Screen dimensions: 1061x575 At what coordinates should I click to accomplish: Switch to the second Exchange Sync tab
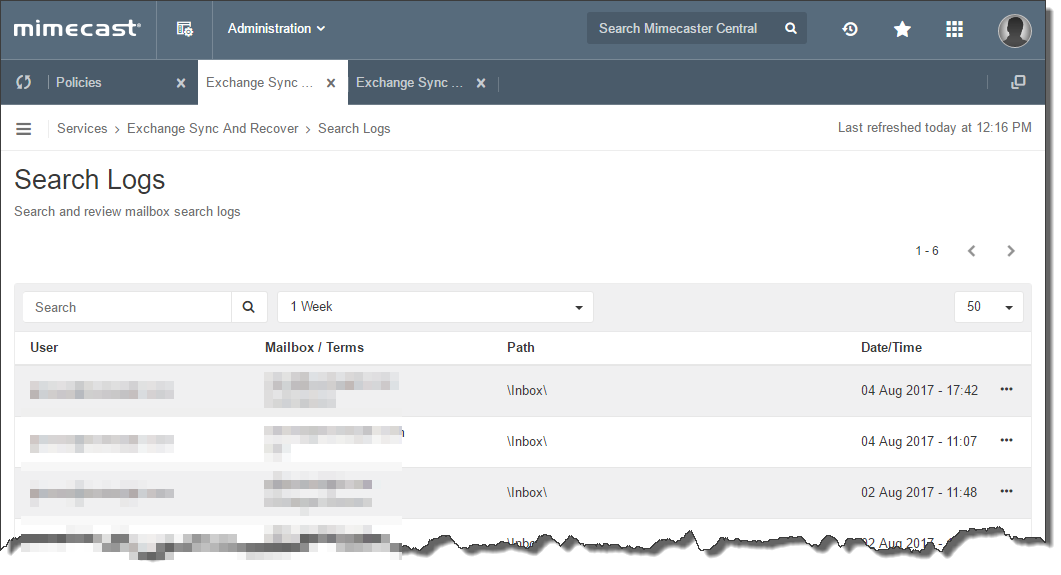click(409, 83)
